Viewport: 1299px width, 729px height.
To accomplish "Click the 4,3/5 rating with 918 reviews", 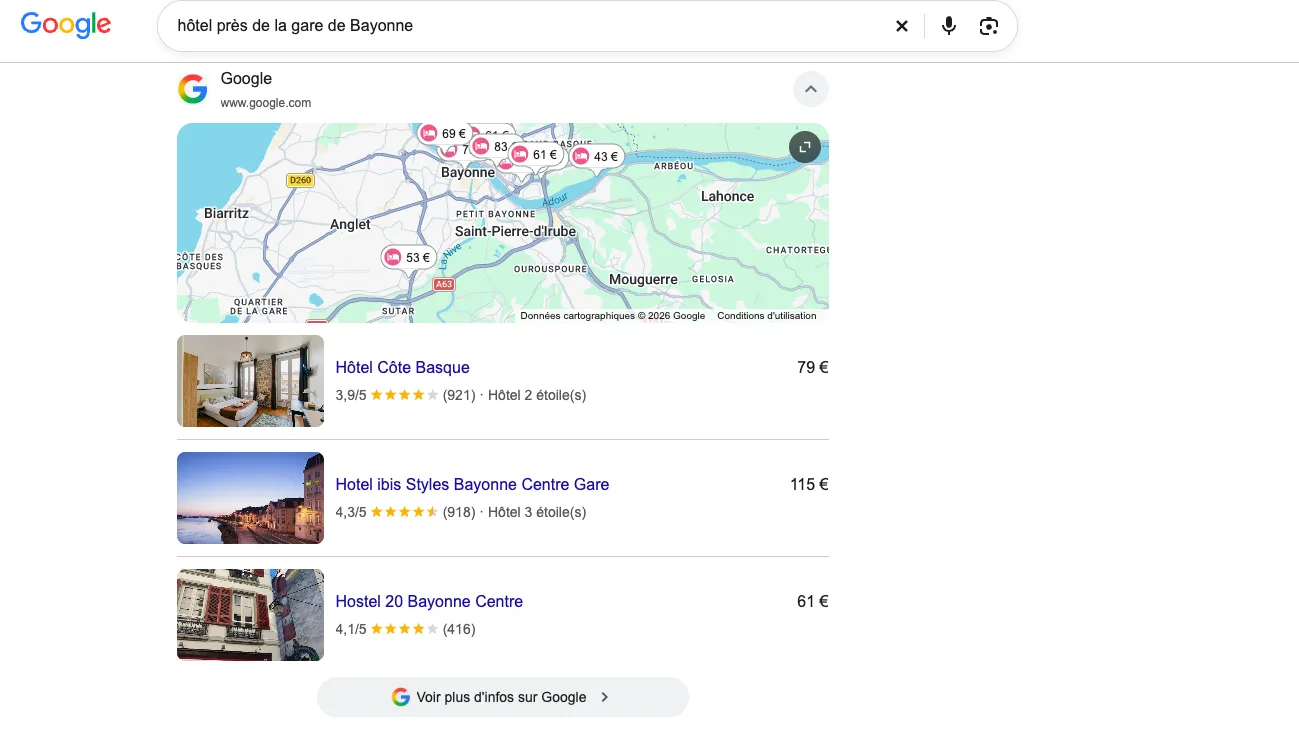I will click(405, 512).
